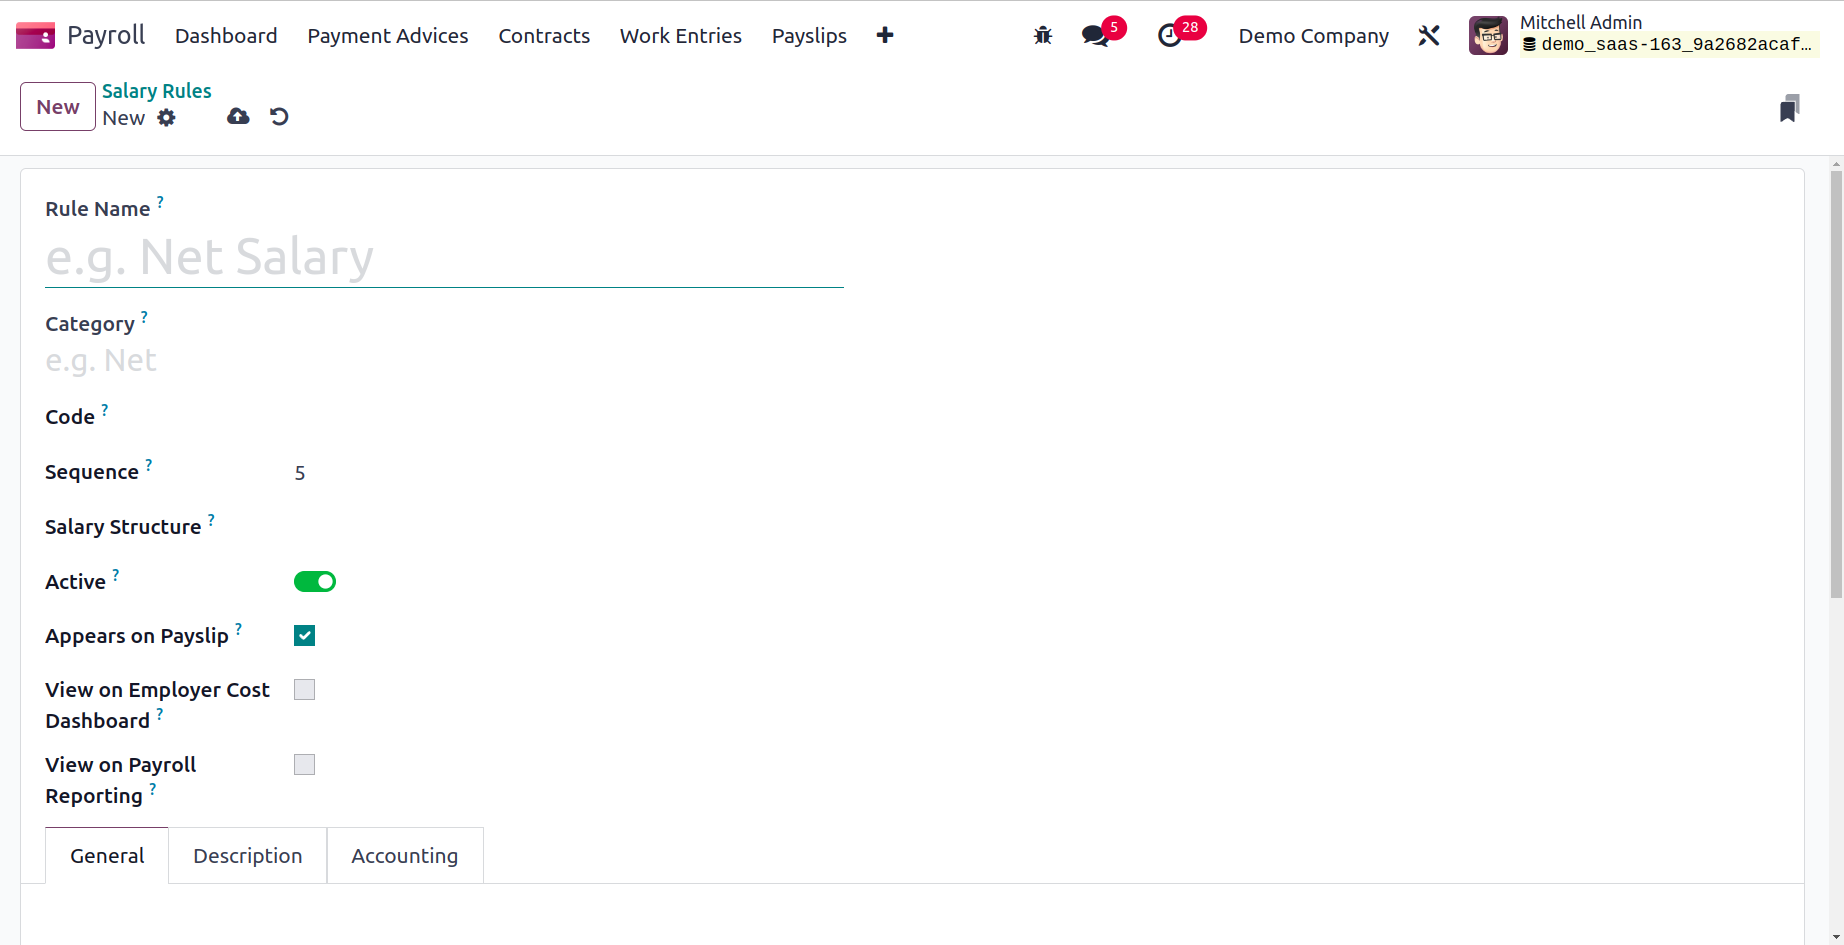Image resolution: width=1844 pixels, height=945 pixels.
Task: Open the activities clock icon
Action: point(1169,36)
